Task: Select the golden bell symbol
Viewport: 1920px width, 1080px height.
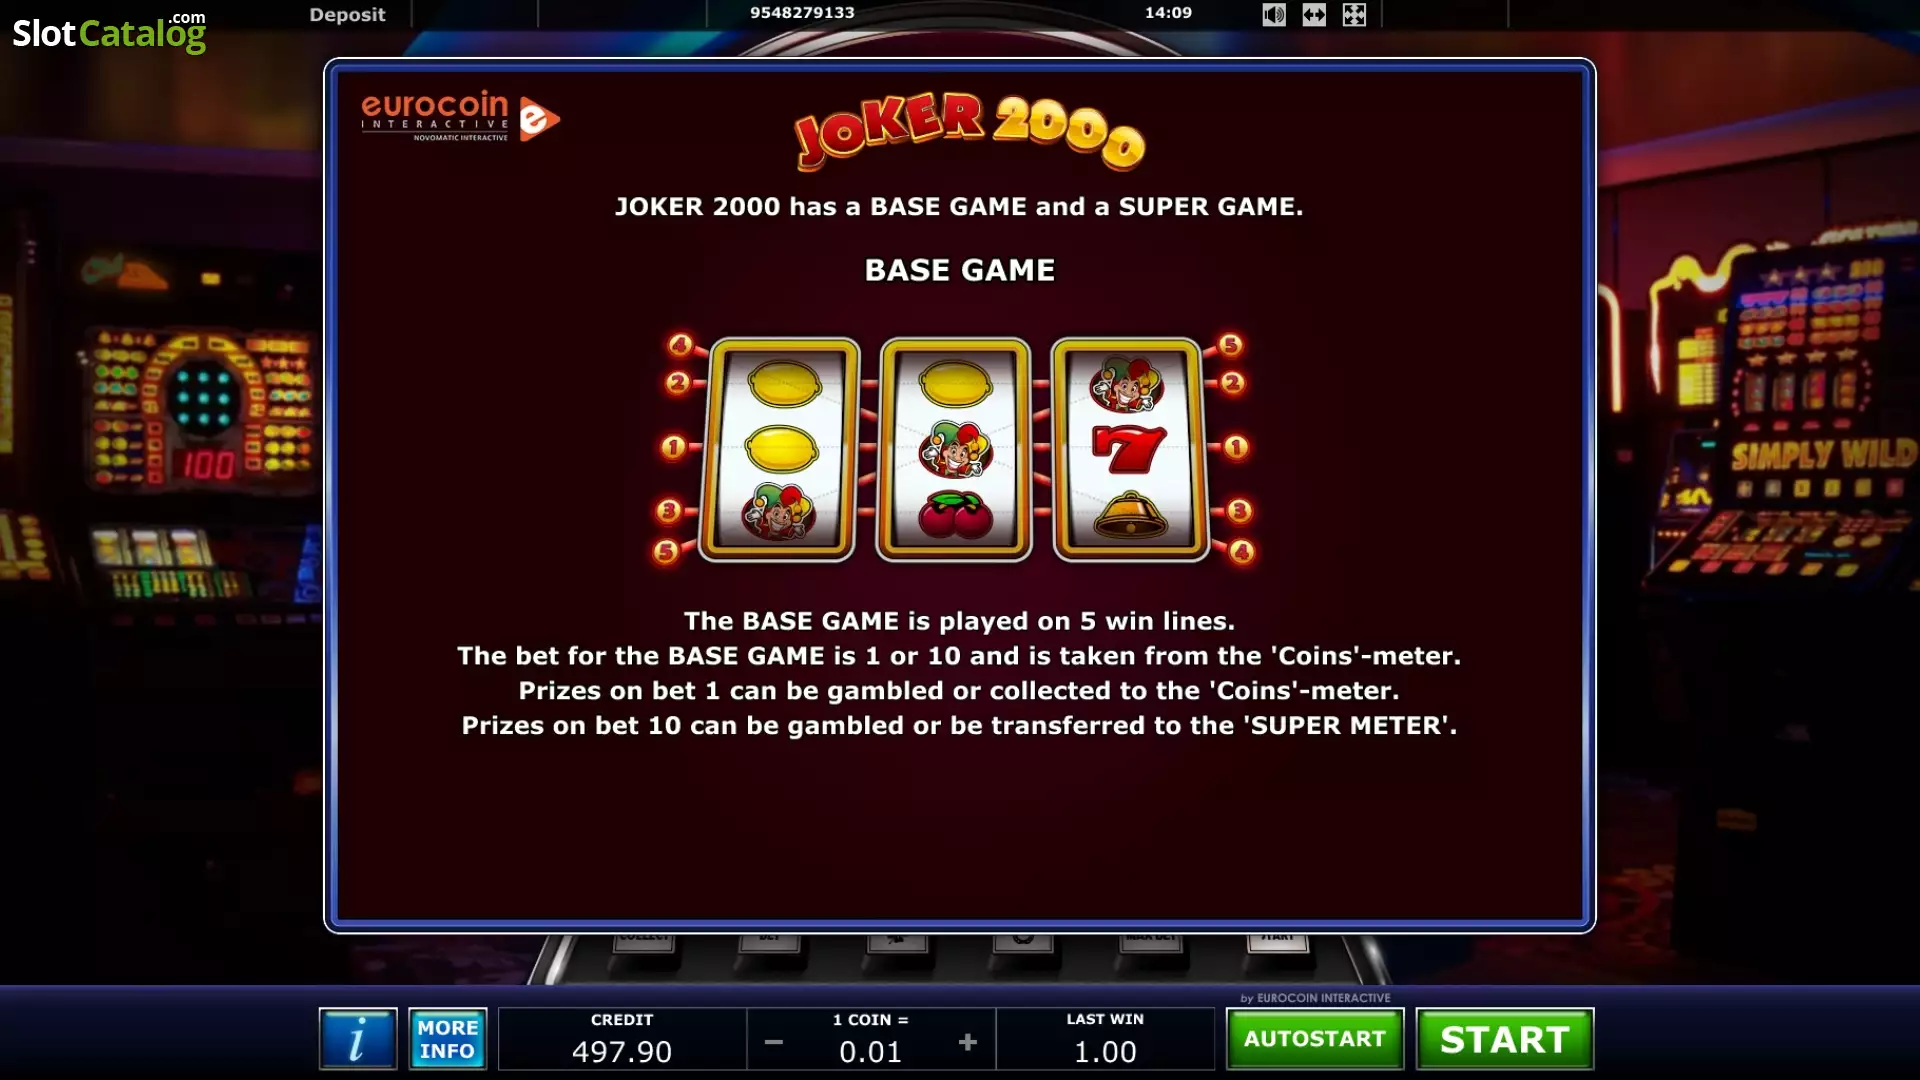Action: pyautogui.click(x=1129, y=514)
